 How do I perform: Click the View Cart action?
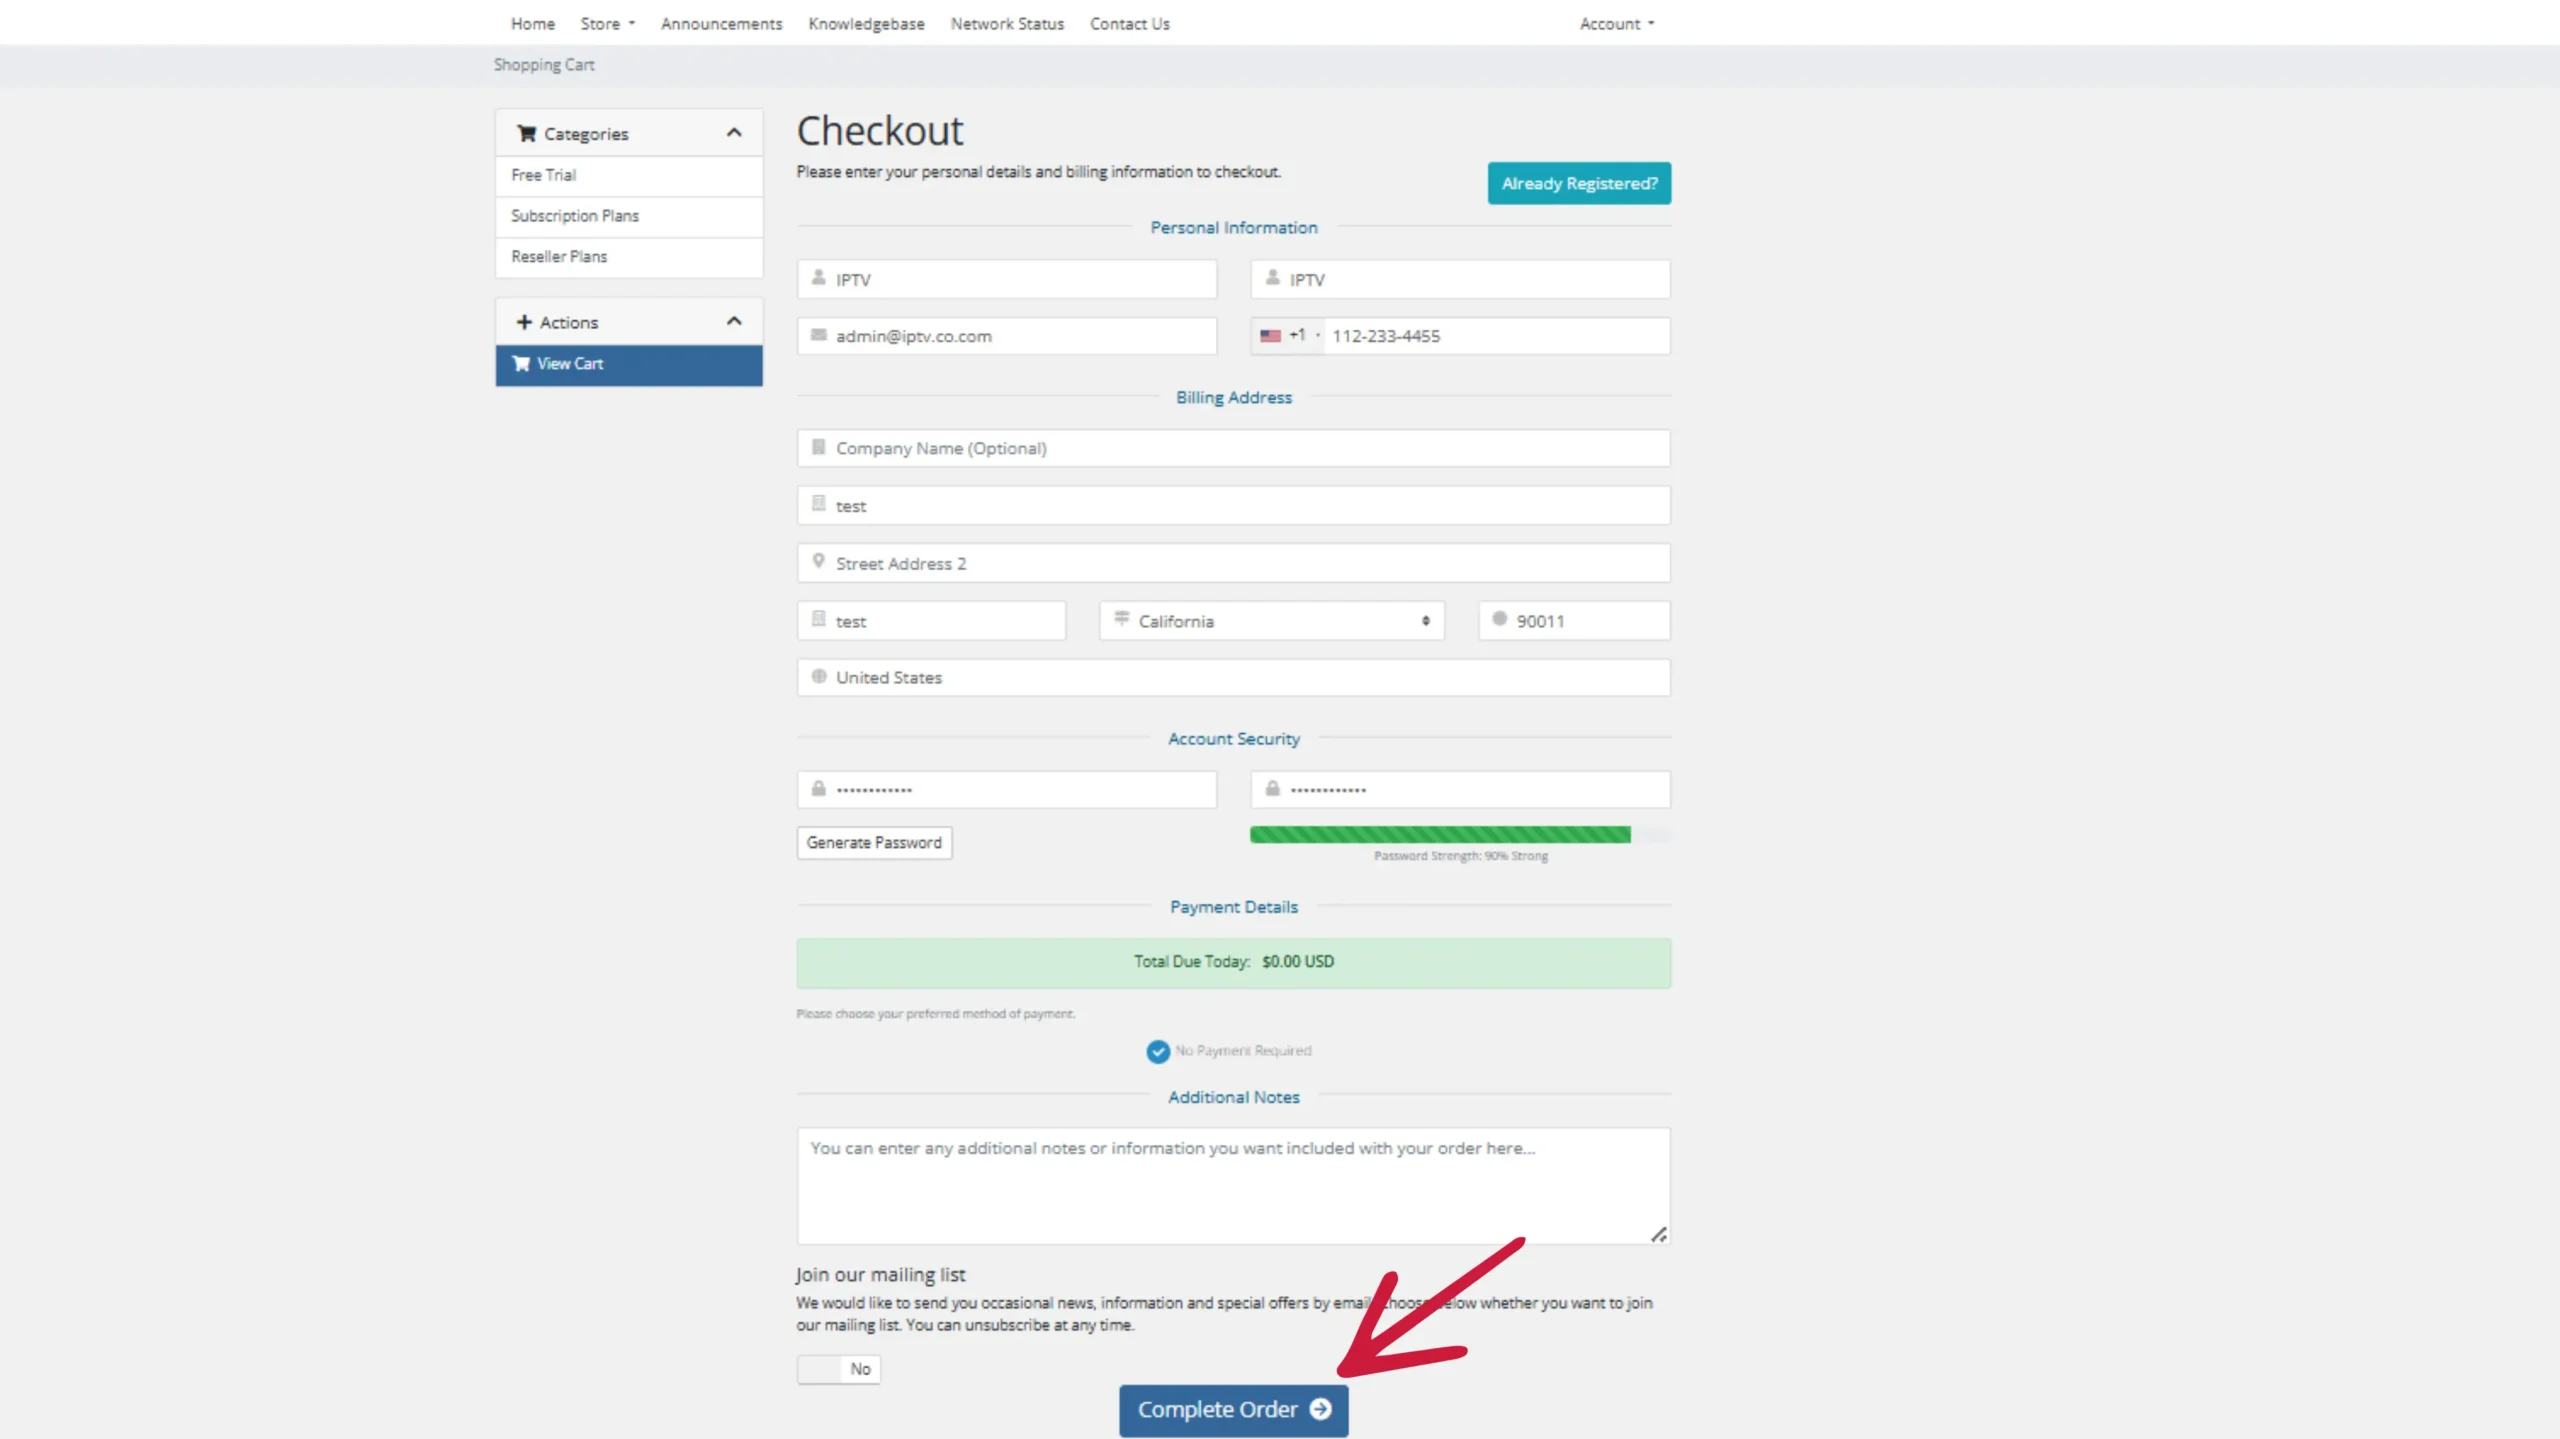click(x=629, y=365)
